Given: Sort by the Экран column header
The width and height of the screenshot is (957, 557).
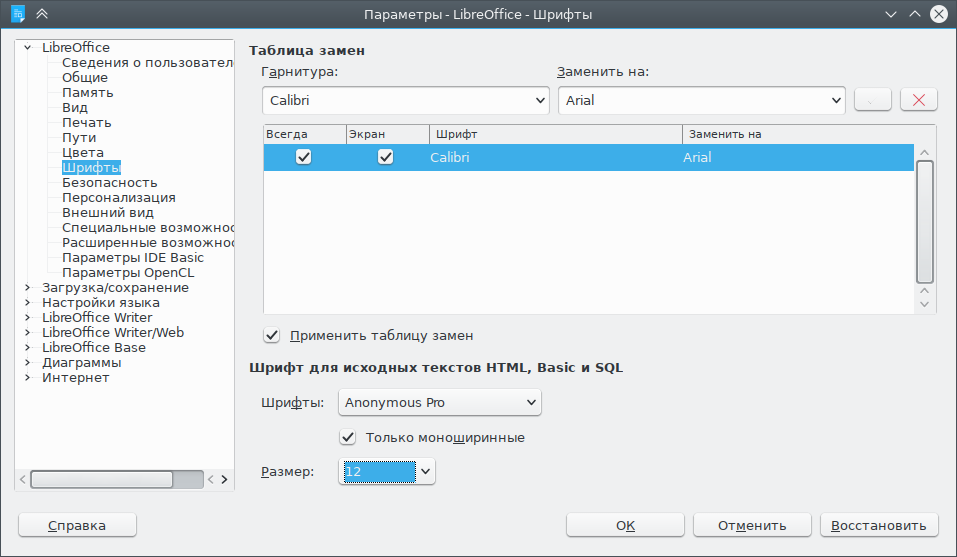Looking at the screenshot, I should [388, 134].
